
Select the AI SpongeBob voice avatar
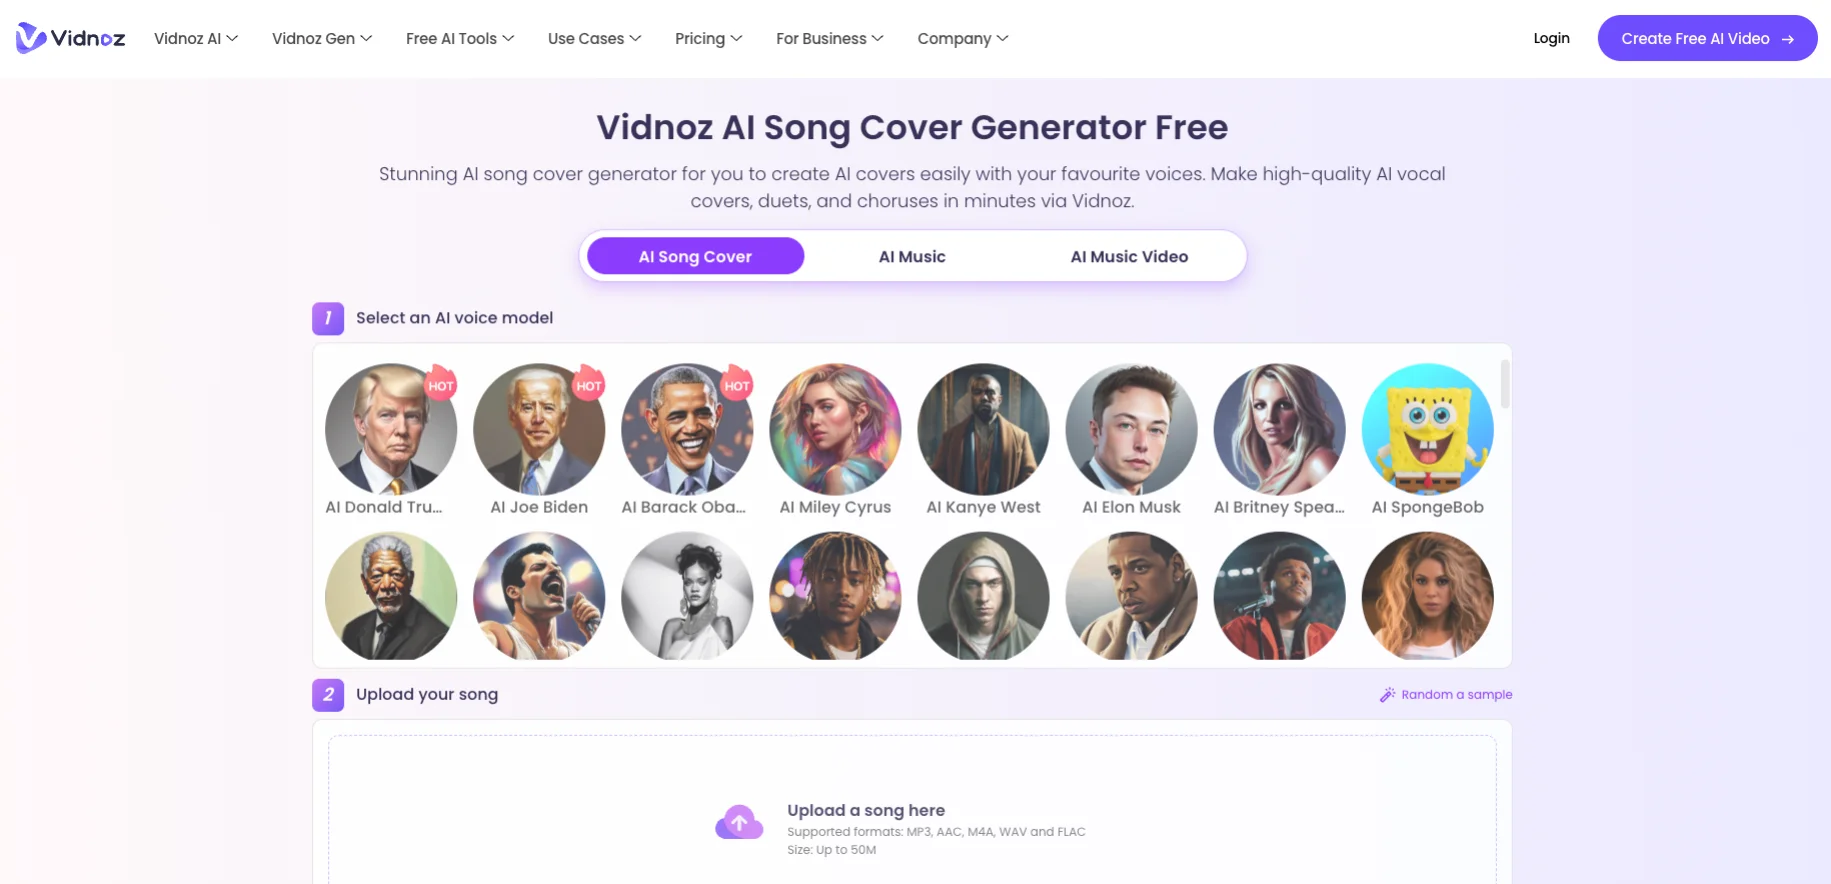pyautogui.click(x=1427, y=429)
